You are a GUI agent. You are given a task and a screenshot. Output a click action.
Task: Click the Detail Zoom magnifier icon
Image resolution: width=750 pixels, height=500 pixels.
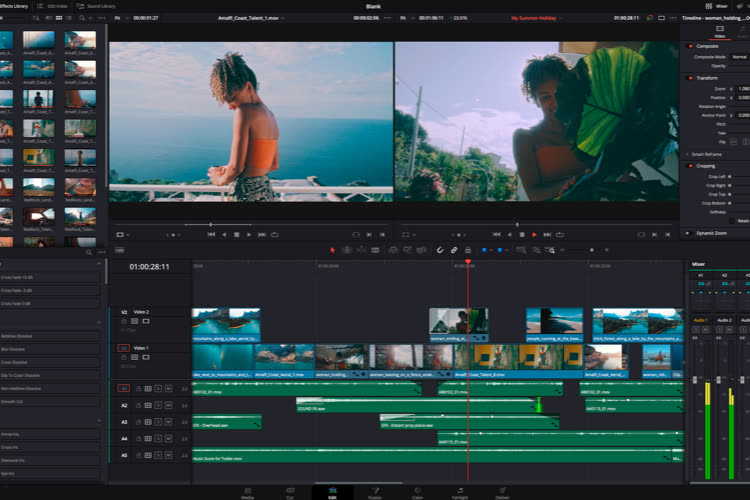(536, 250)
